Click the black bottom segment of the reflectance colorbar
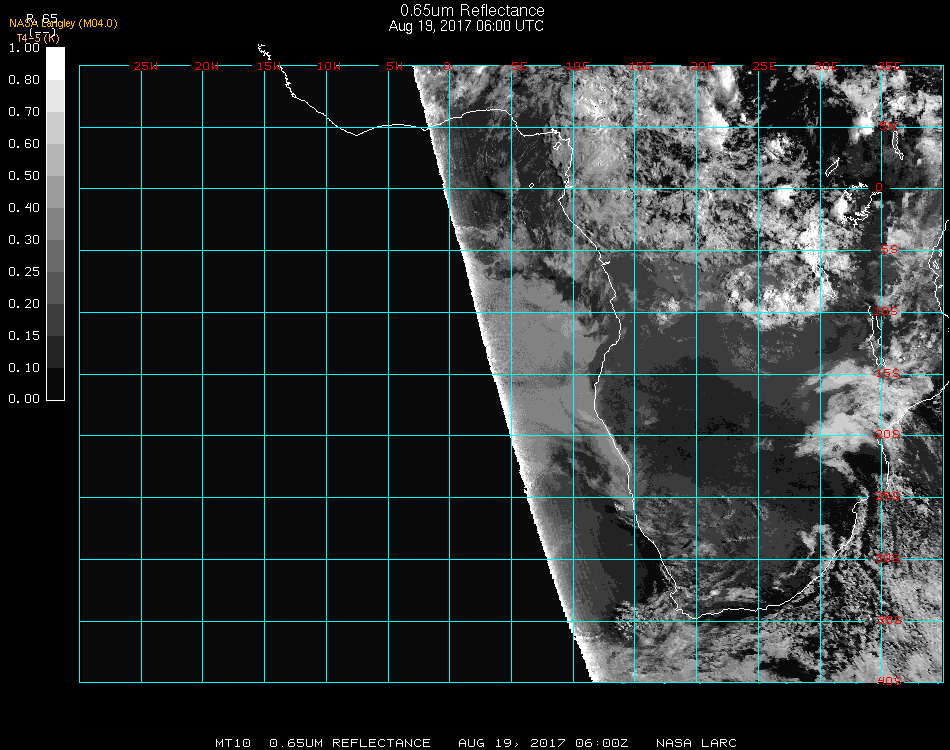Image resolution: width=950 pixels, height=750 pixels. 55,383
